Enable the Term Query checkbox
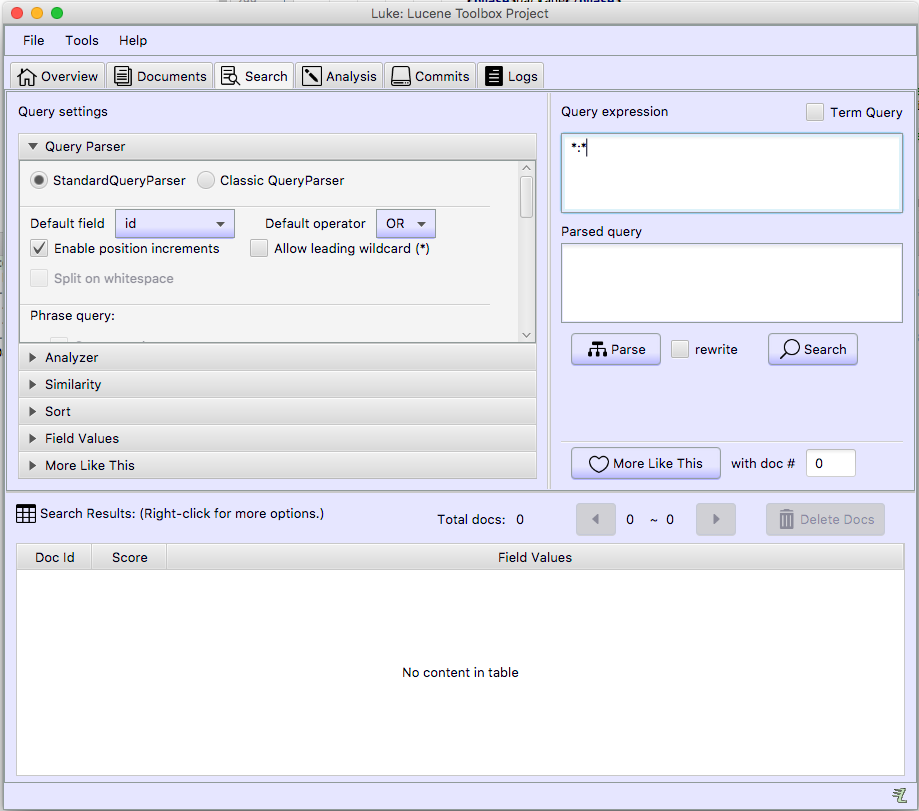Screen dimensions: 919x811 tap(815, 112)
